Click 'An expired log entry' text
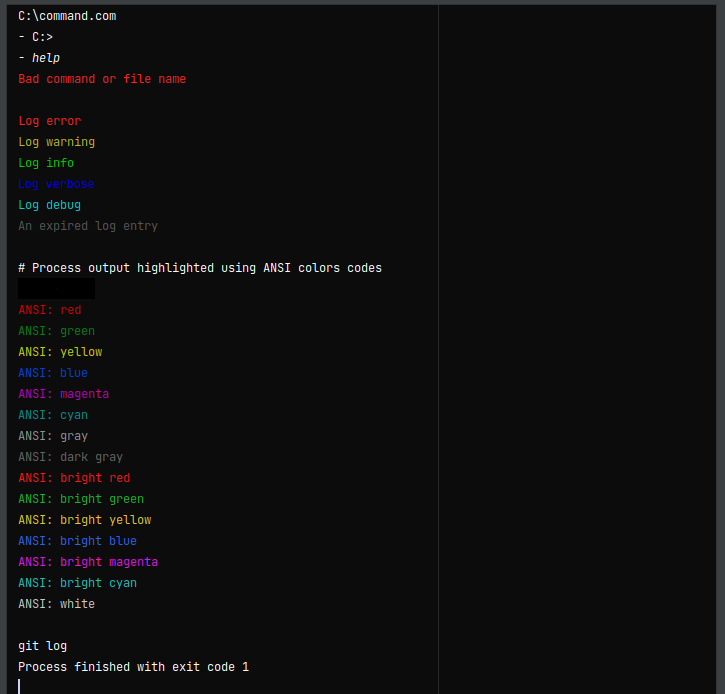Screen dimensions: 725x694 pyautogui.click(x=88, y=226)
